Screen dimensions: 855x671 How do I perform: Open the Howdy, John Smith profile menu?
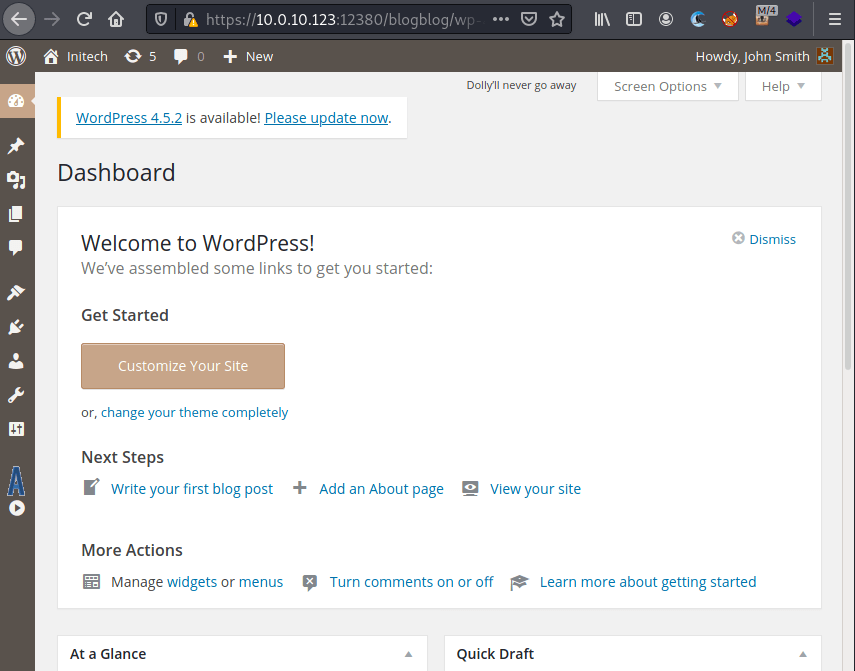pyautogui.click(x=764, y=56)
